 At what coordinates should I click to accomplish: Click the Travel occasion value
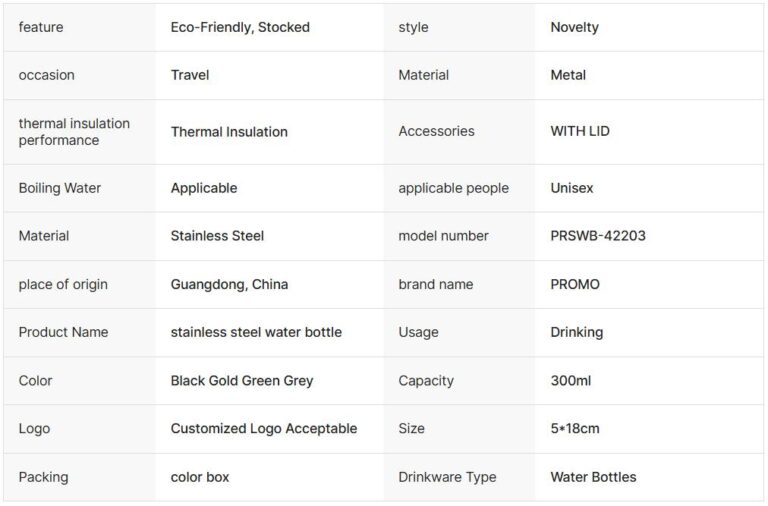click(x=190, y=75)
